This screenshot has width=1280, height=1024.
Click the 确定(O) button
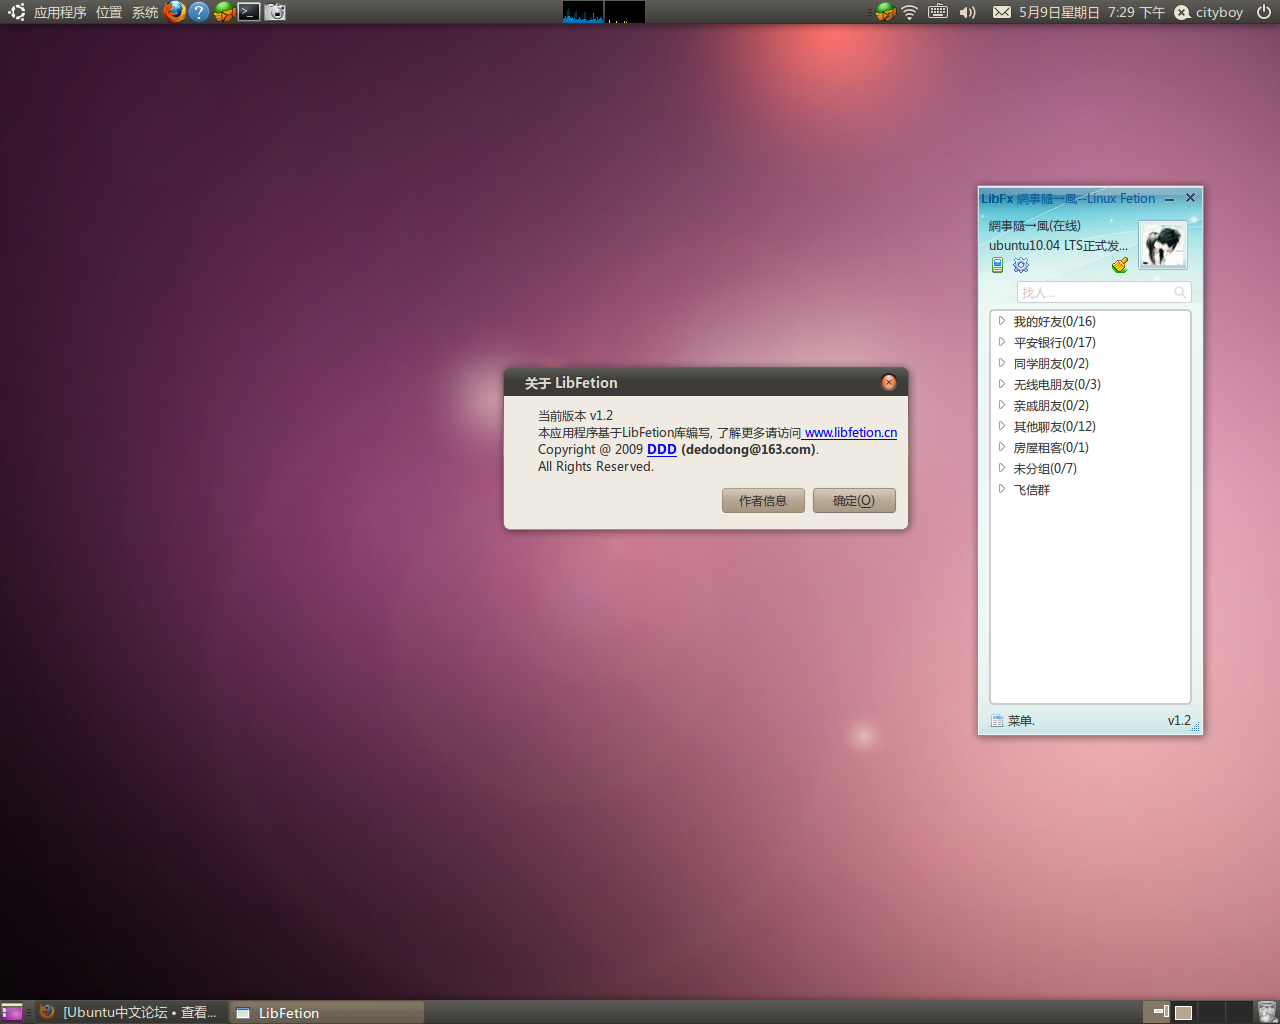point(854,501)
